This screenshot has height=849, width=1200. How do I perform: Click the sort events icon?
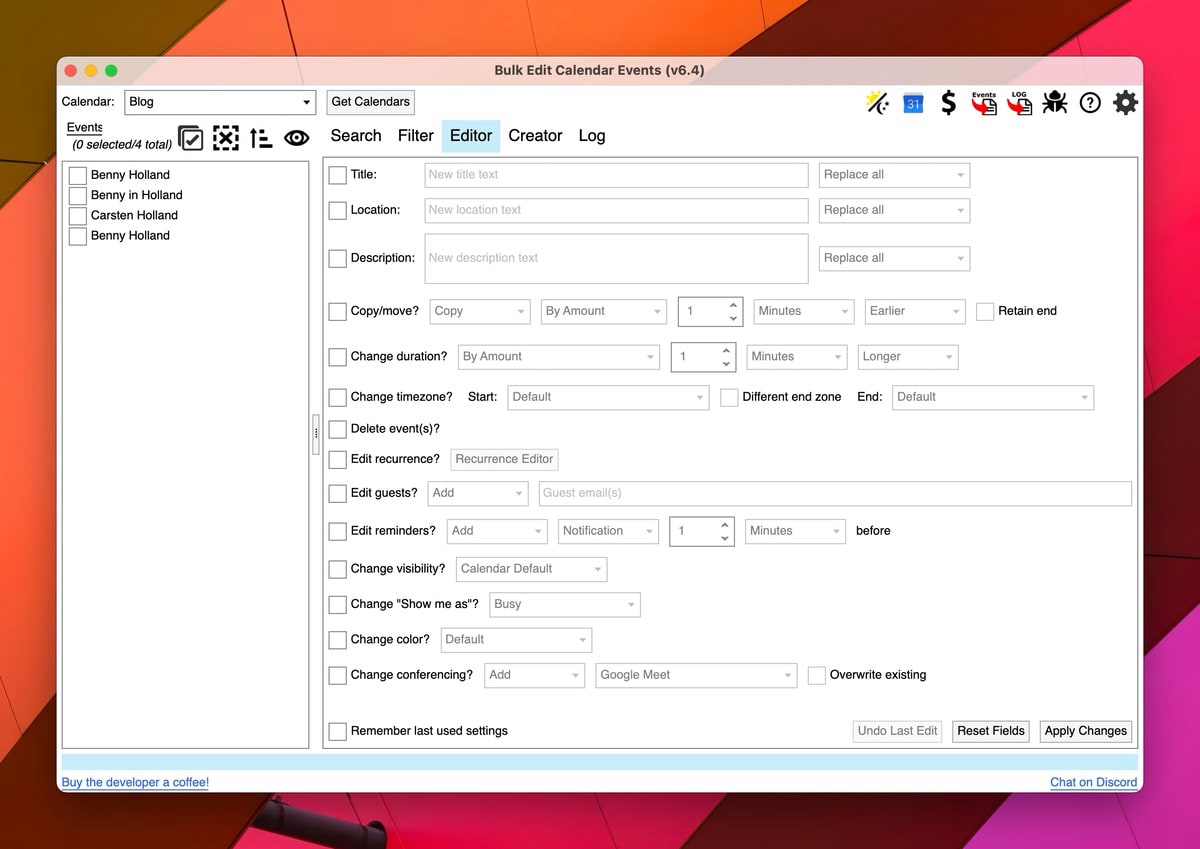coord(261,138)
